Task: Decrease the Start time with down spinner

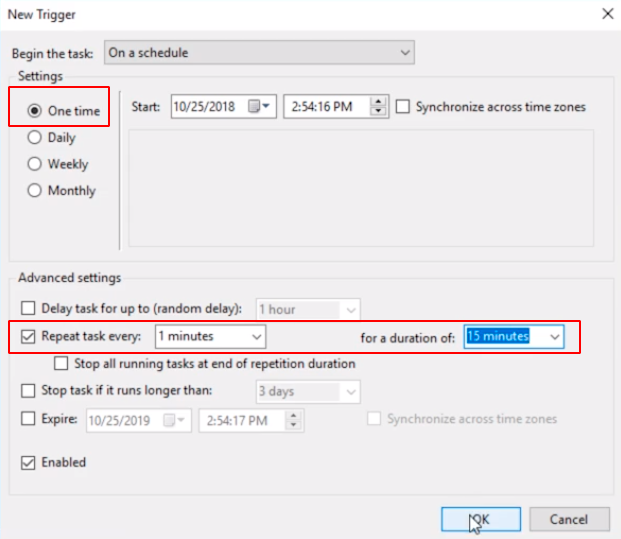Action: coord(379,111)
